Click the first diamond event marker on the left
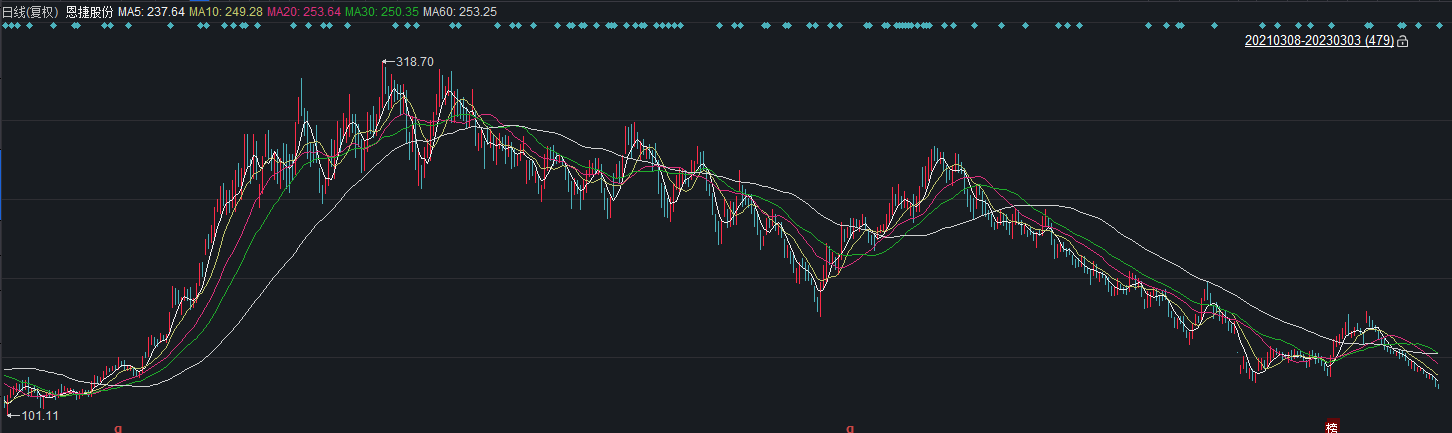This screenshot has width=1452, height=433. tap(5, 26)
